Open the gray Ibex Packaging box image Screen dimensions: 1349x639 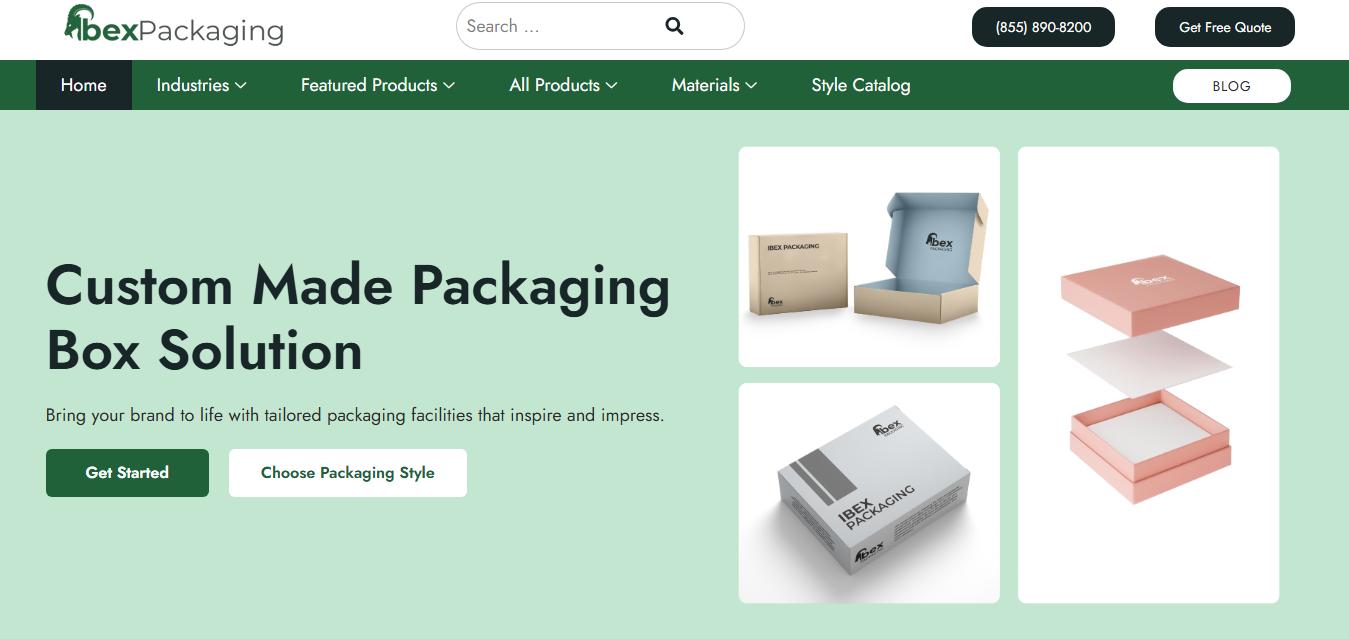pyautogui.click(x=869, y=493)
